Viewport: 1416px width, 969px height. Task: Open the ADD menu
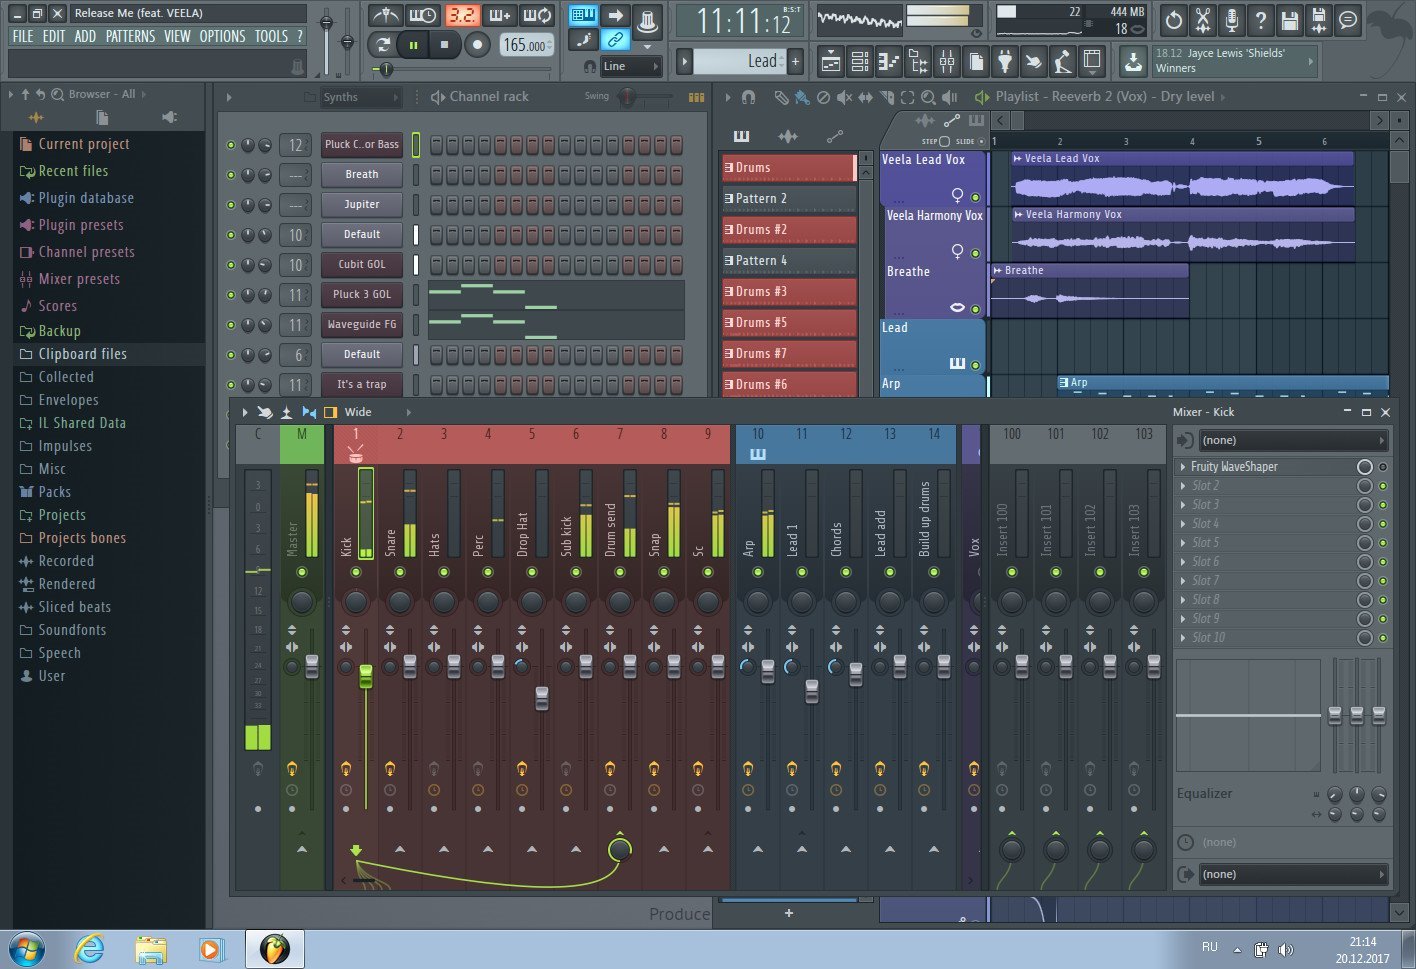click(x=86, y=36)
